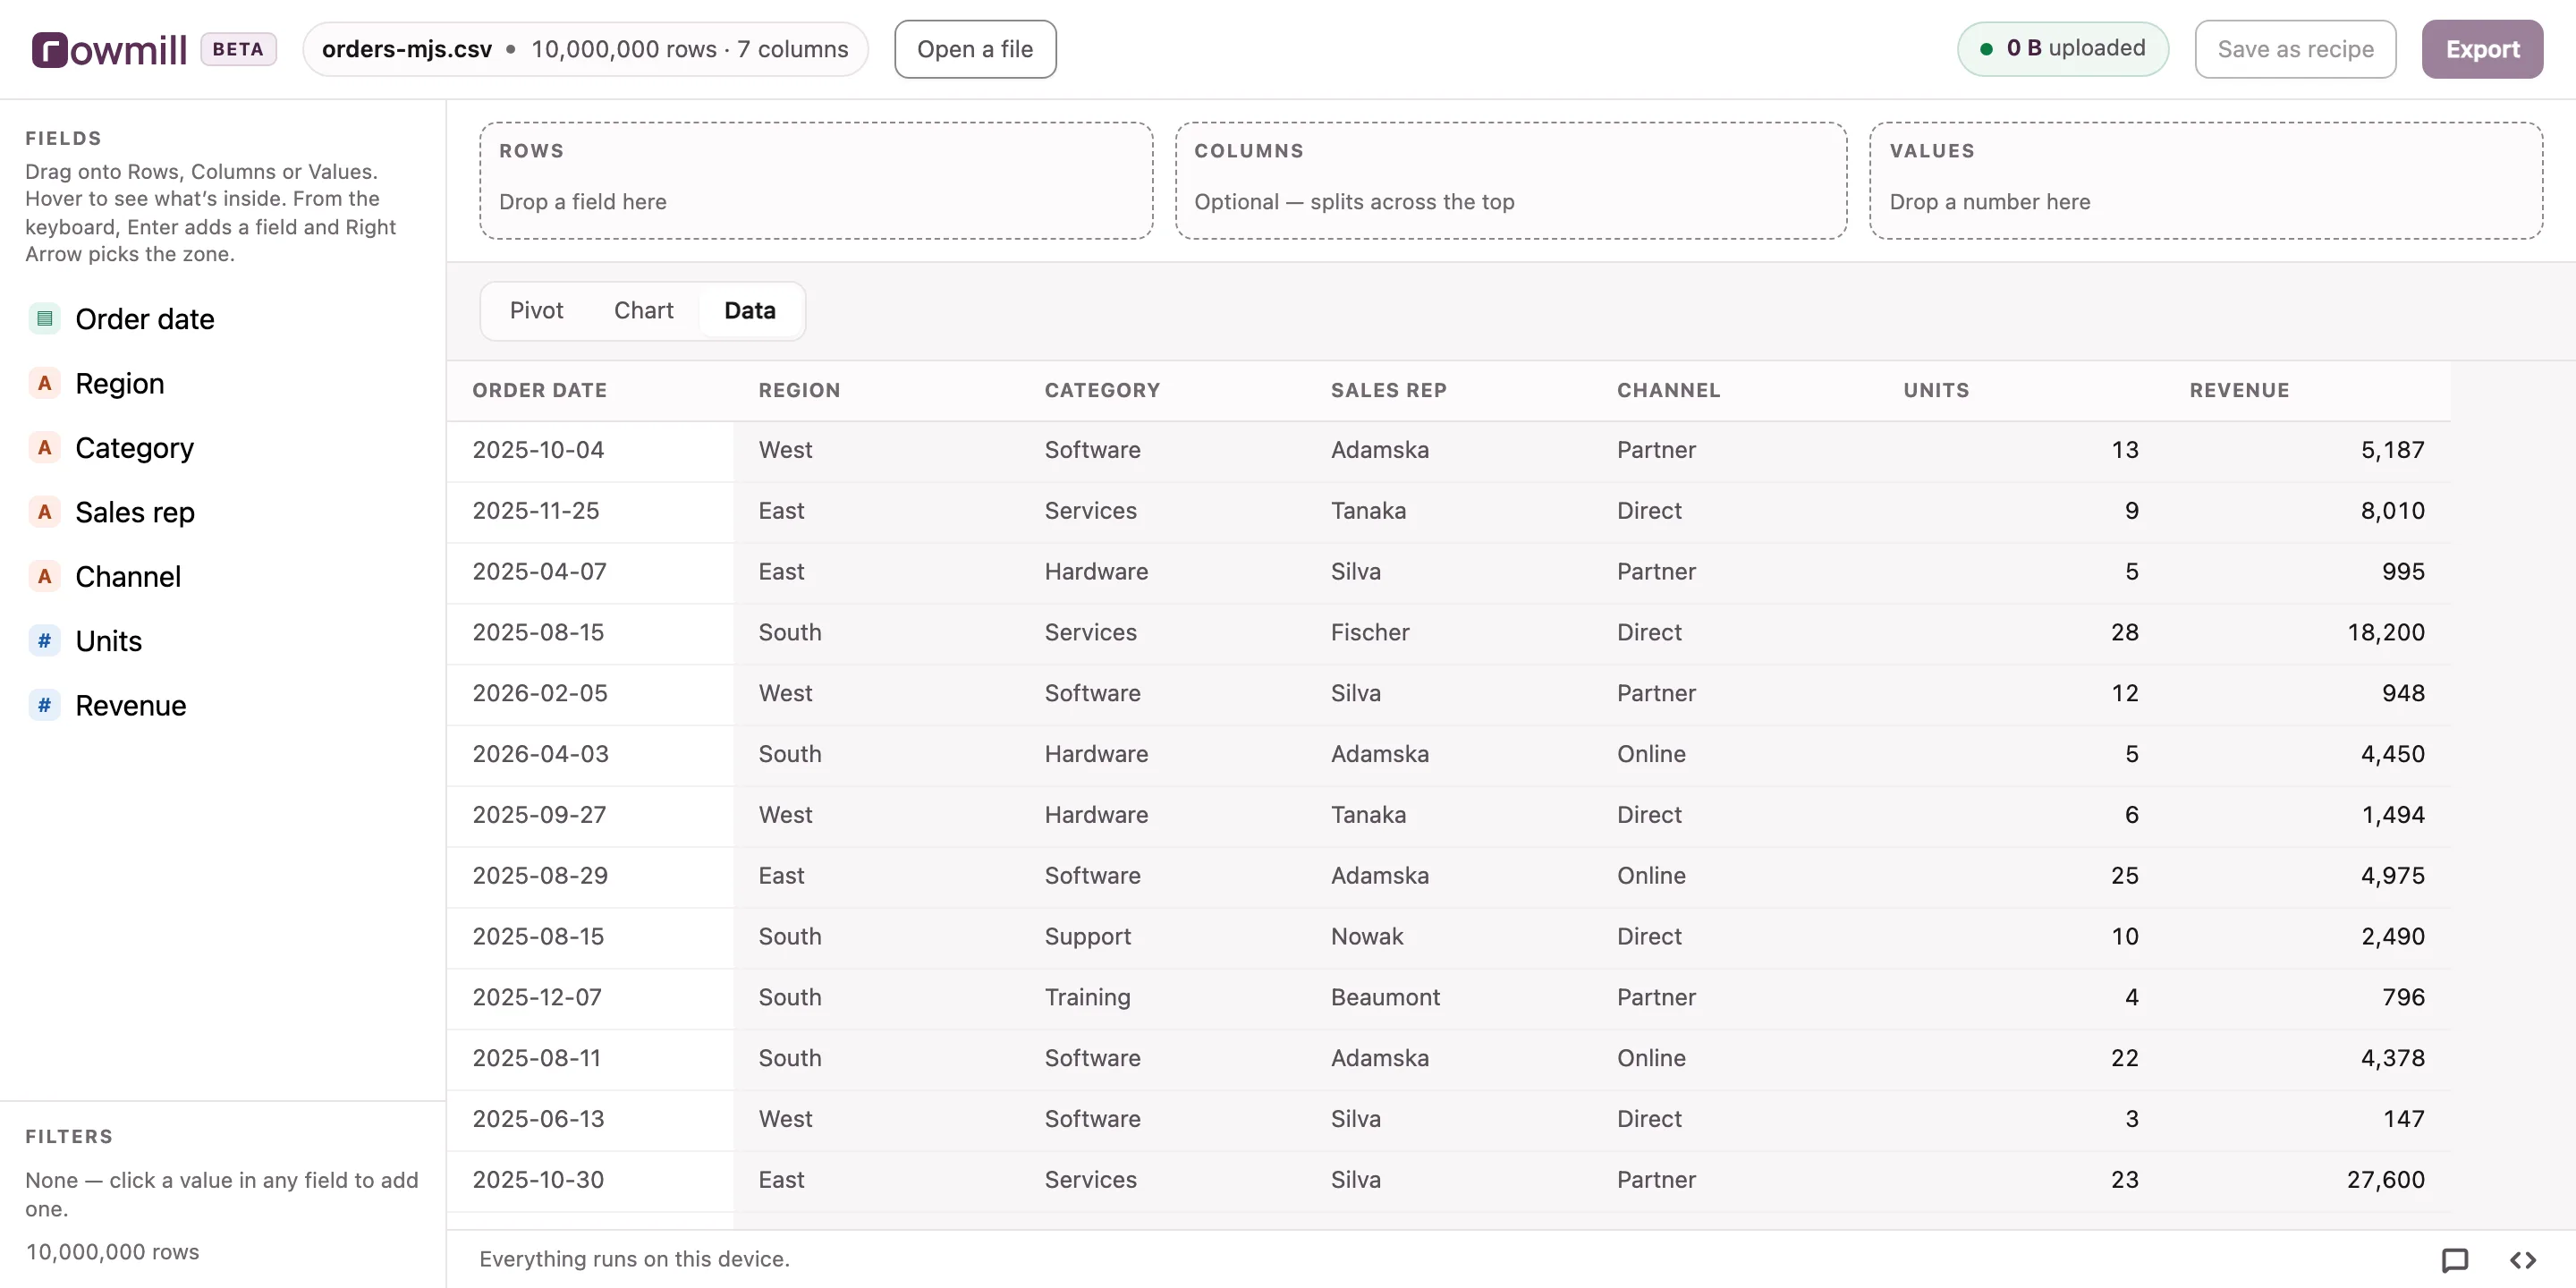
Task: Switch to the Pivot tab
Action: 536,311
